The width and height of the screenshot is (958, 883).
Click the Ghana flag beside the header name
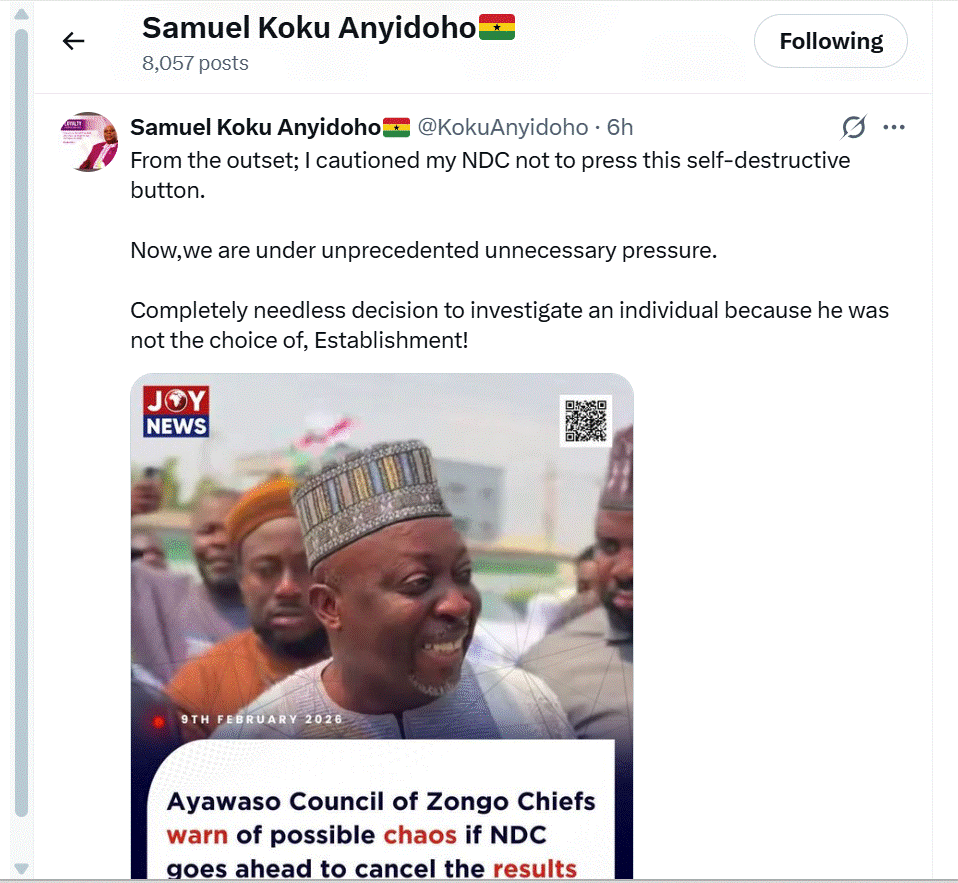497,28
